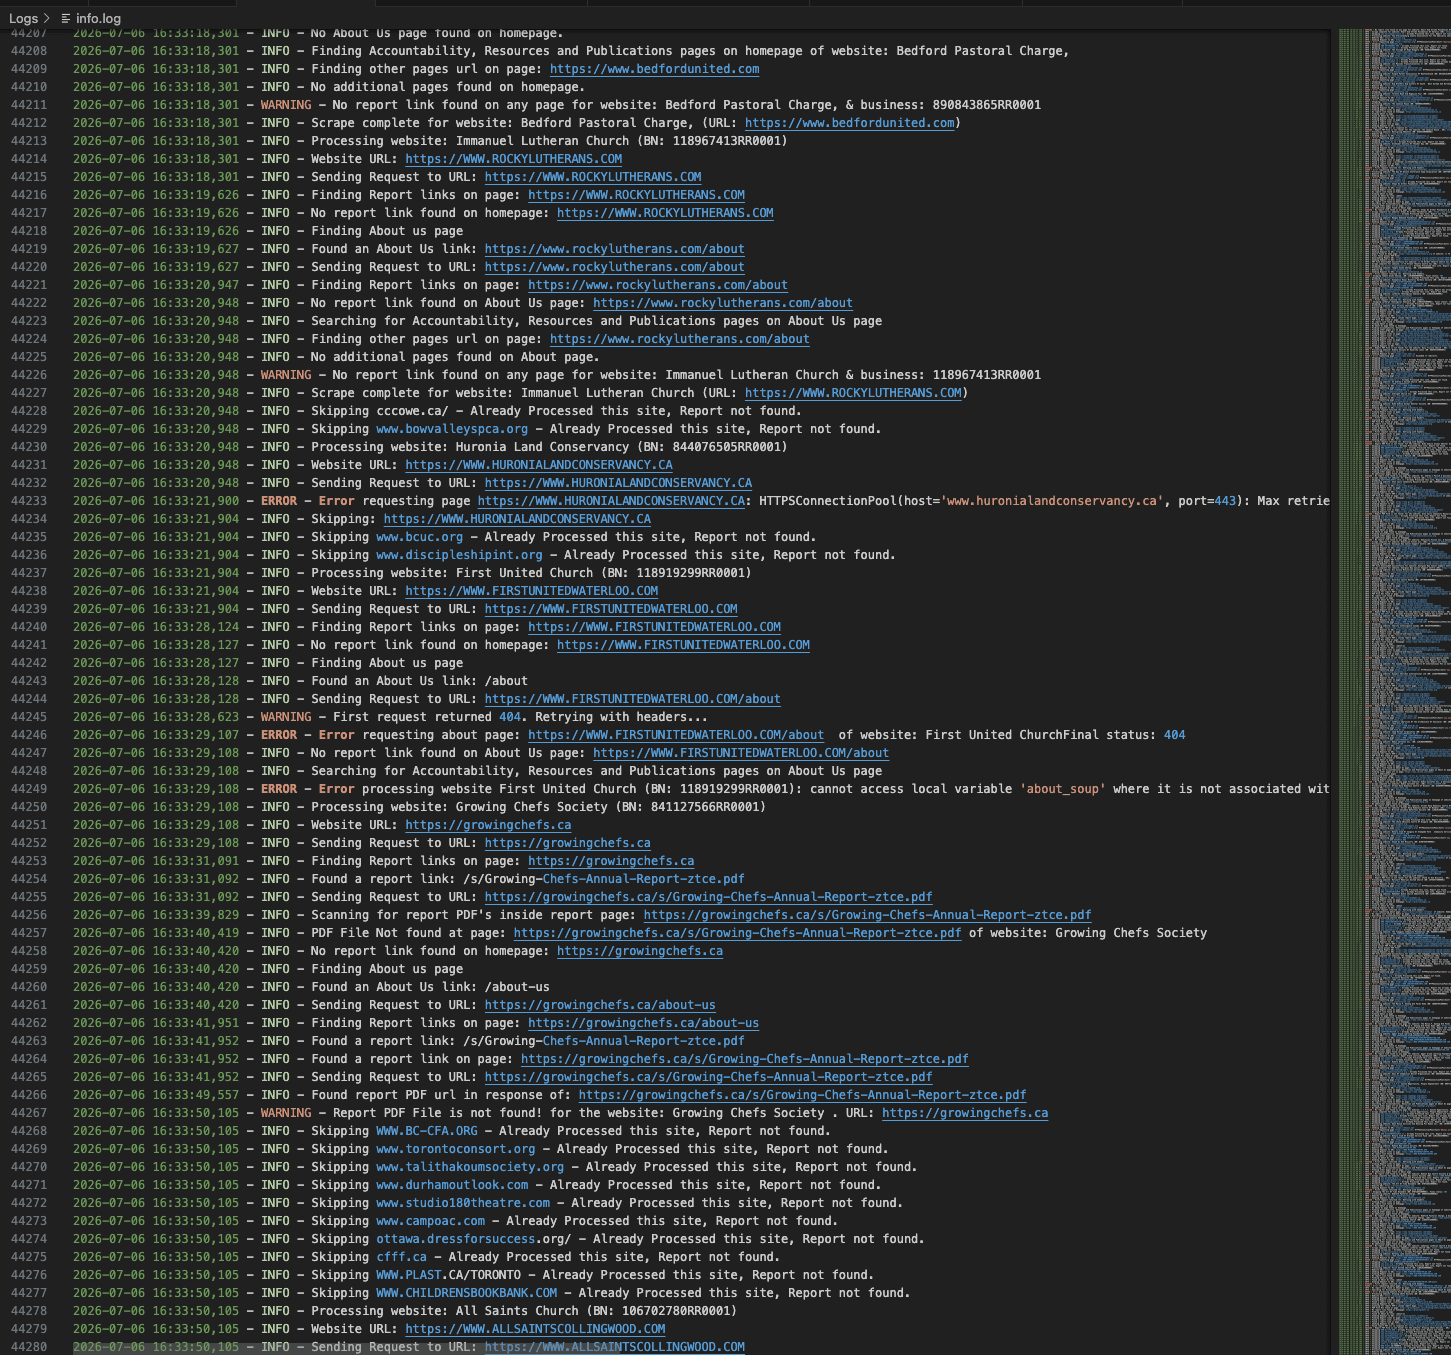Follow the rockylutherans.com/about link on line 44219
1451x1355 pixels.
(614, 249)
